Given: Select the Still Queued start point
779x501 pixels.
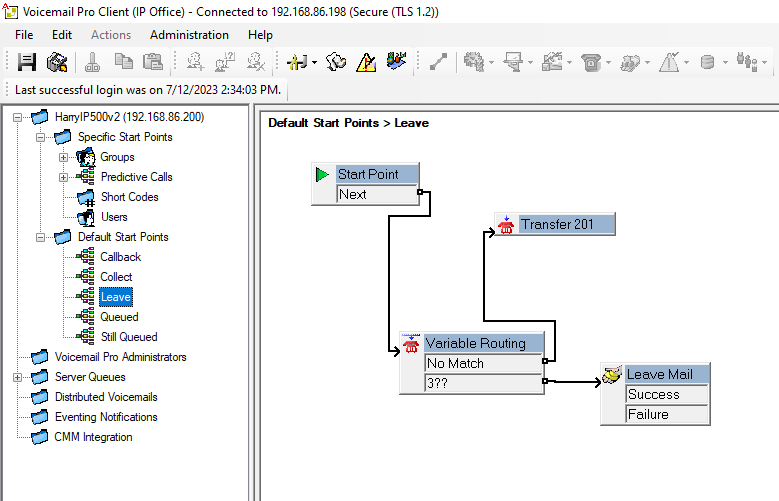Looking at the screenshot, I should 129,336.
